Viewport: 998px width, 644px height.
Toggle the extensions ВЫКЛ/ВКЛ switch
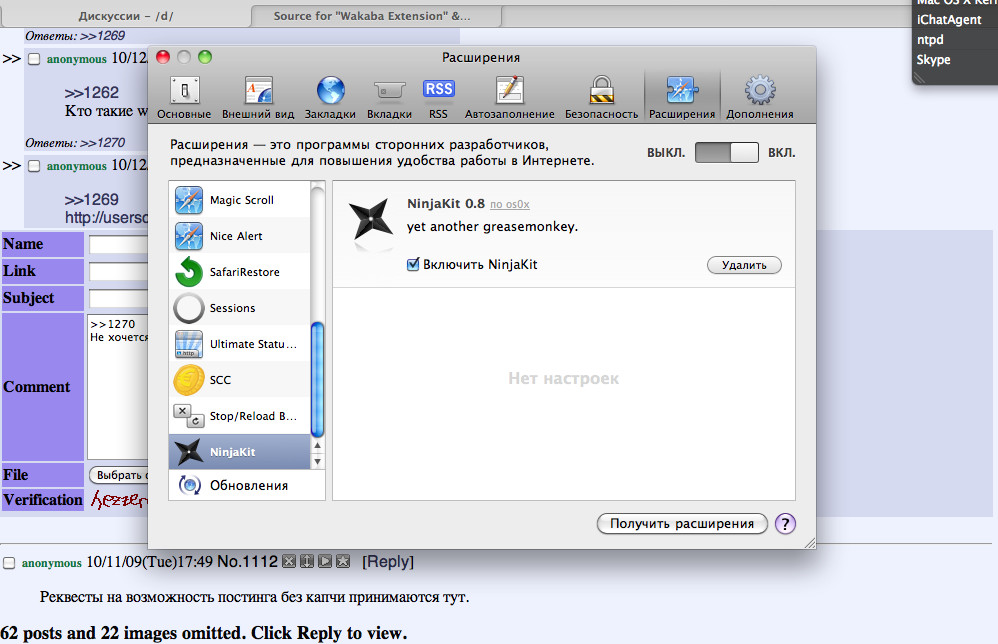(x=727, y=153)
